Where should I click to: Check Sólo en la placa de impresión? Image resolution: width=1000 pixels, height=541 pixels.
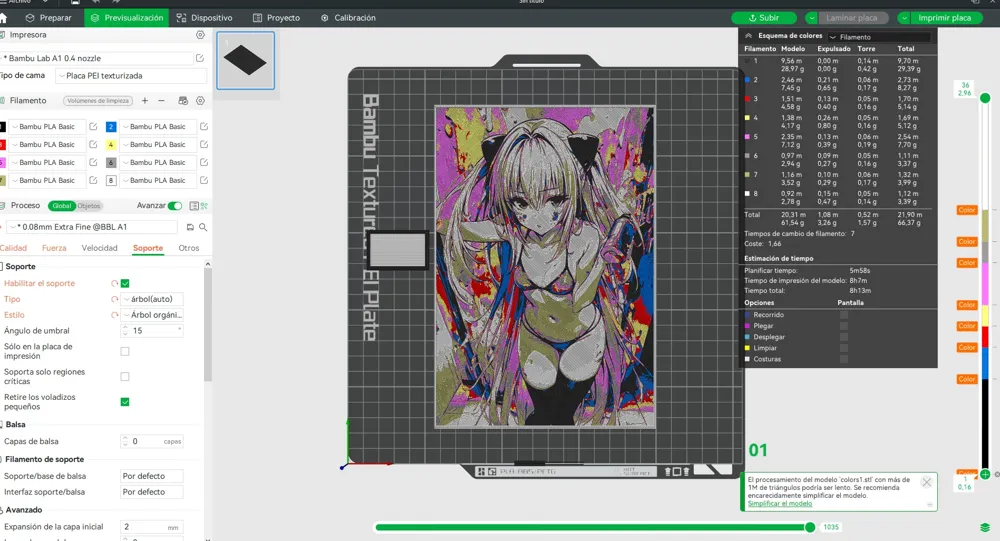click(x=125, y=352)
